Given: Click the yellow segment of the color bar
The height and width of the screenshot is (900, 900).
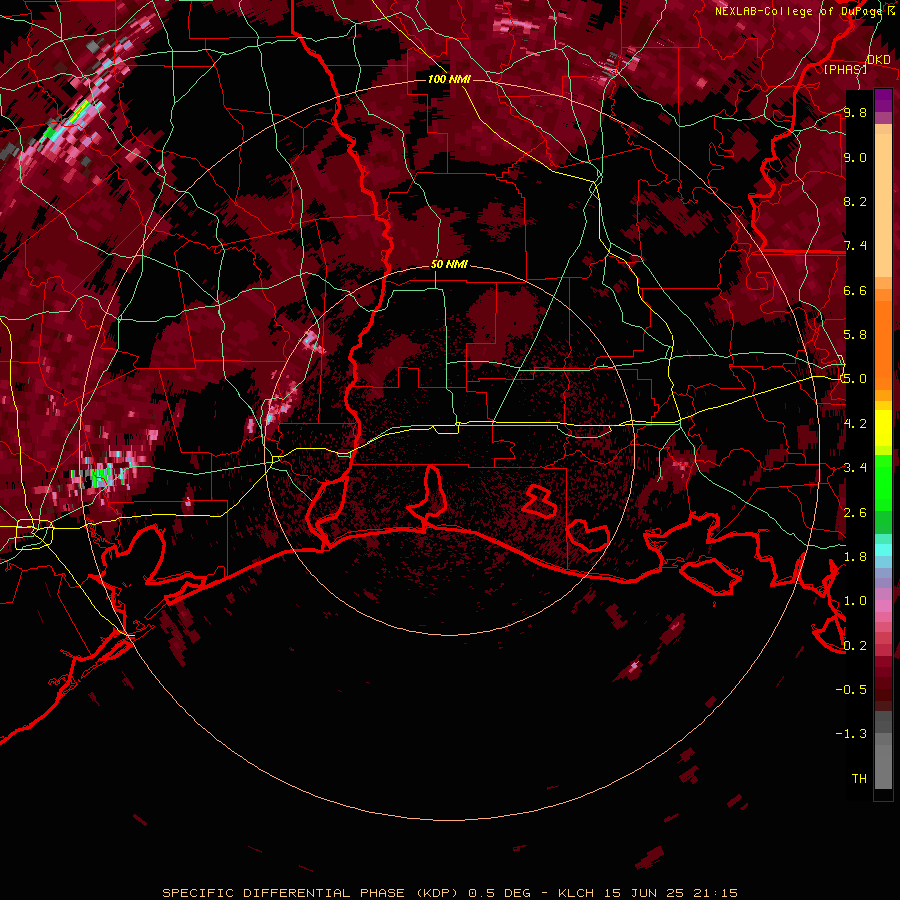Looking at the screenshot, I should tap(883, 428).
